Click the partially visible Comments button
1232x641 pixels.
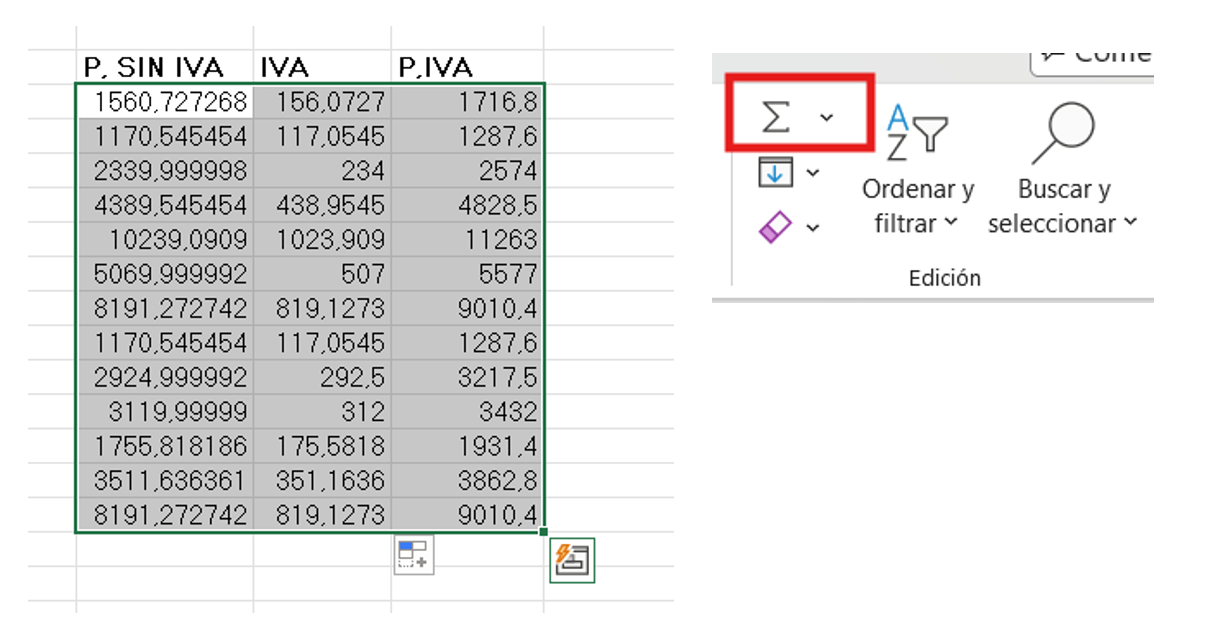[1093, 55]
